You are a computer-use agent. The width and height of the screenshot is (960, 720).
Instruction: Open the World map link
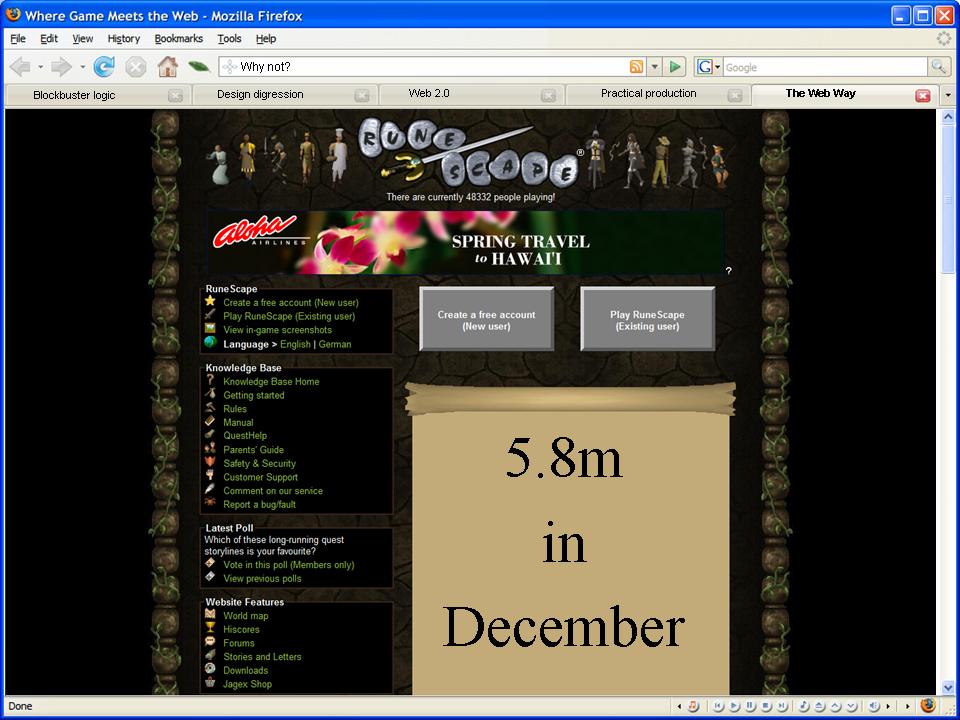(246, 615)
